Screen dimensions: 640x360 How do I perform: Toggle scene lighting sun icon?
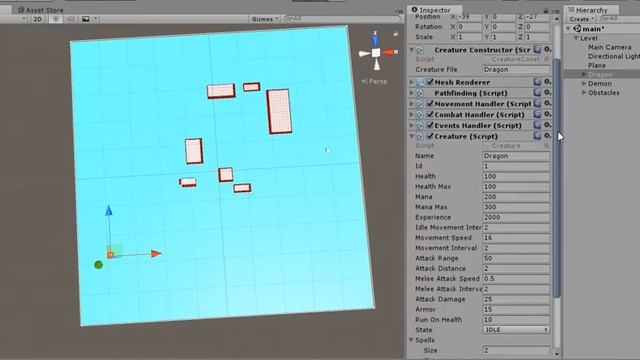(x=56, y=19)
